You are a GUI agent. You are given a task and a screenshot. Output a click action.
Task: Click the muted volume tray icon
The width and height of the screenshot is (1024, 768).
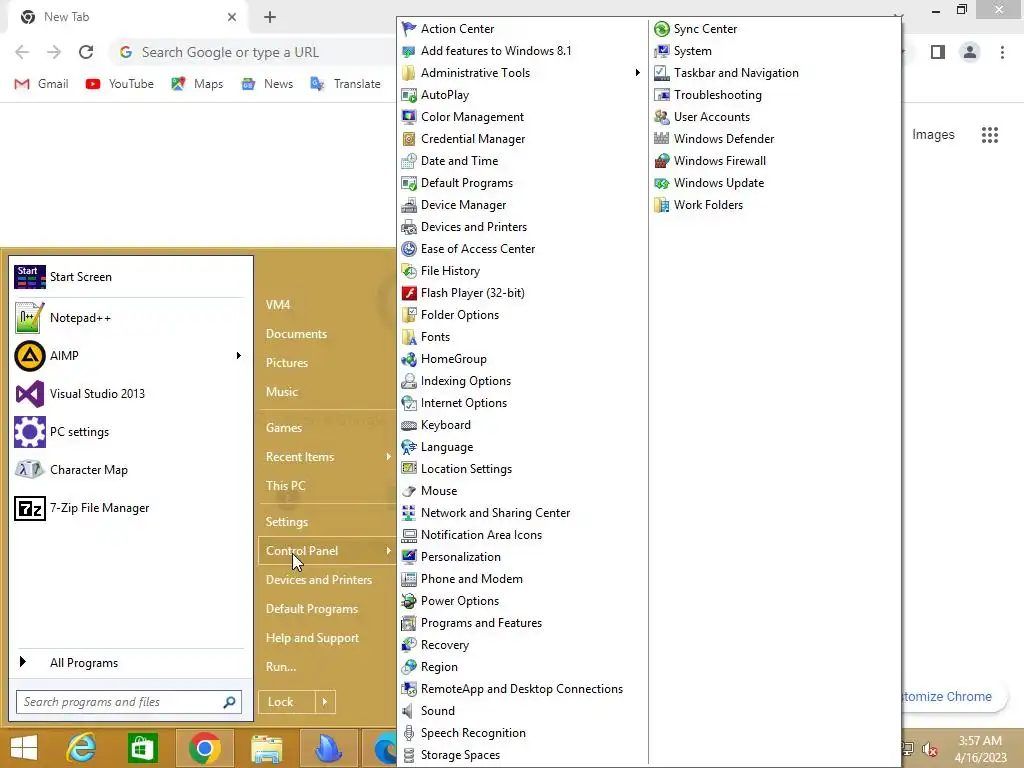tap(930, 749)
